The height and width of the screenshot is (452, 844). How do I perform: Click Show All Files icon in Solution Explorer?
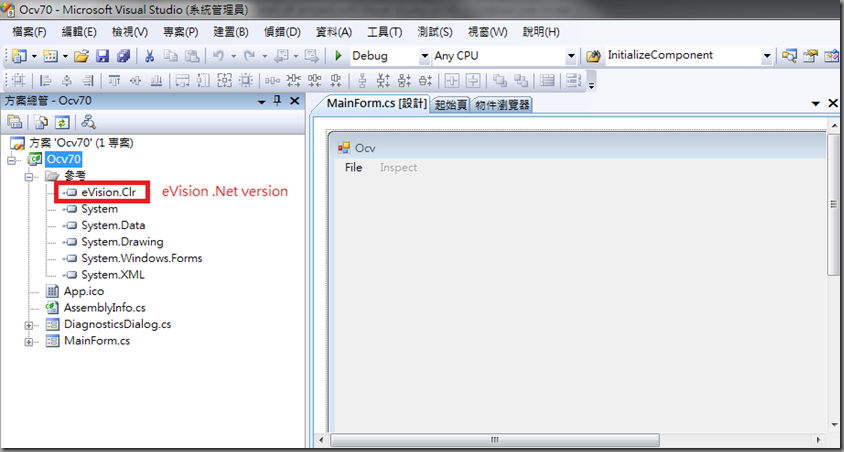point(41,123)
